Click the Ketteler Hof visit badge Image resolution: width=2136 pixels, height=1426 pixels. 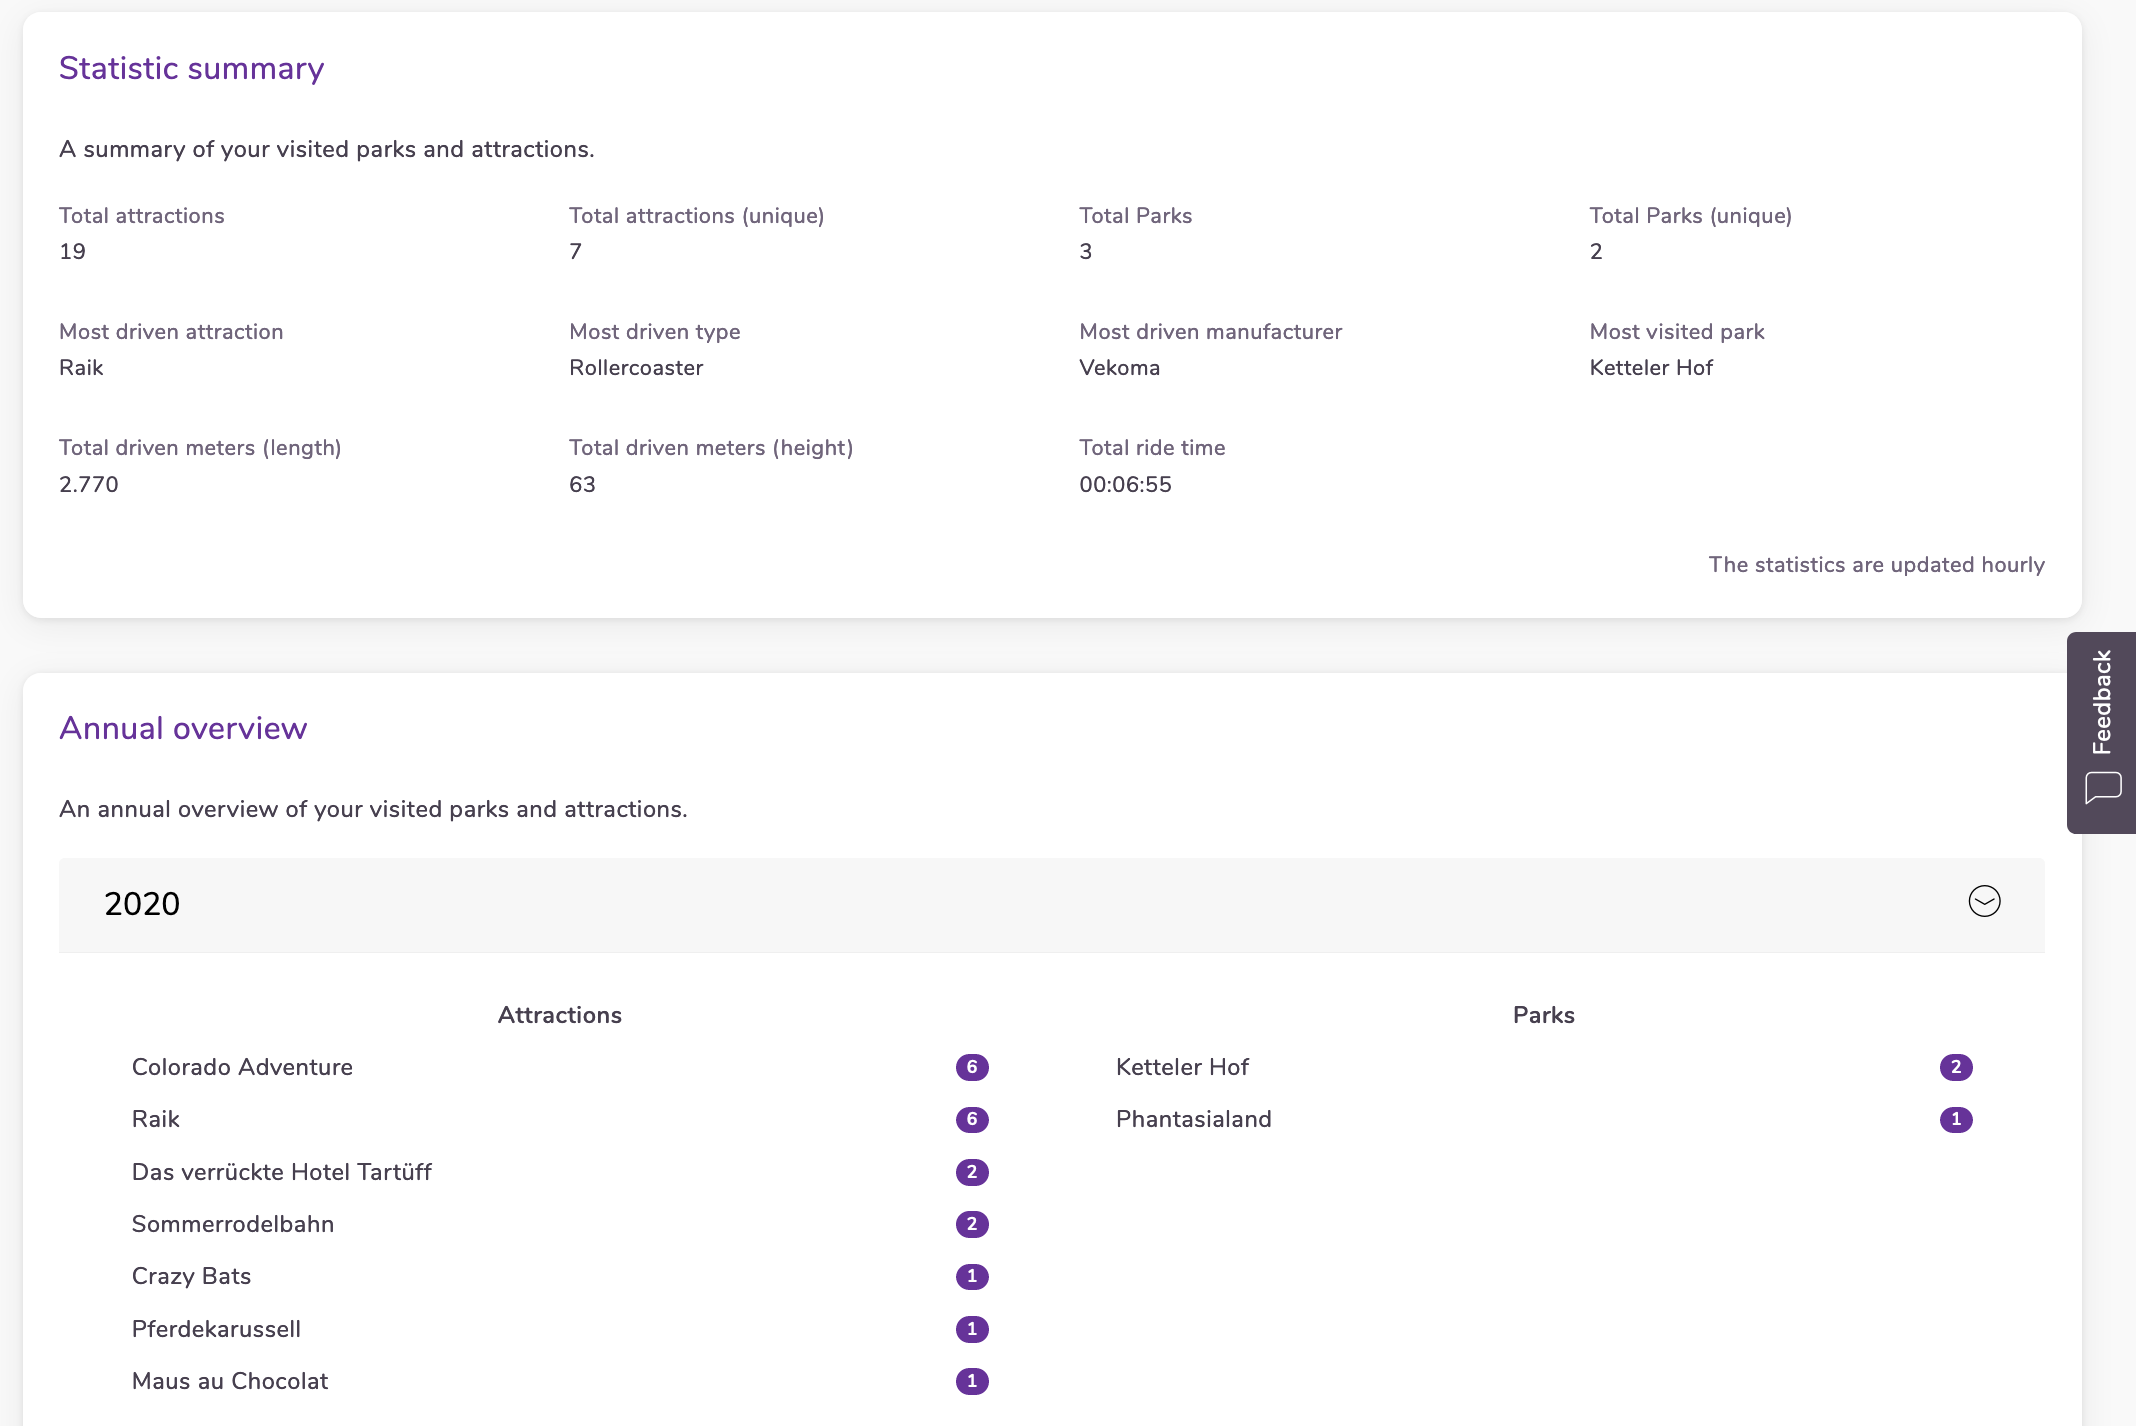(x=1955, y=1067)
